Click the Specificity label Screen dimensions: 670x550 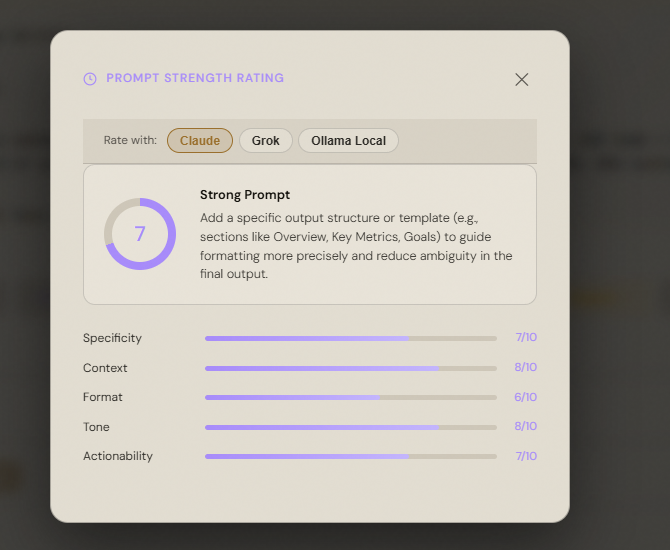[112, 338]
